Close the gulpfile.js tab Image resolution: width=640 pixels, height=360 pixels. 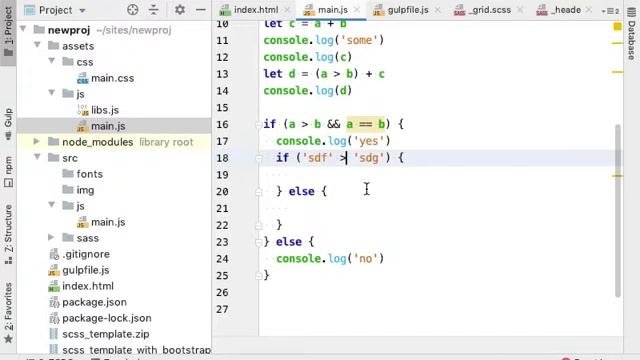click(x=438, y=10)
